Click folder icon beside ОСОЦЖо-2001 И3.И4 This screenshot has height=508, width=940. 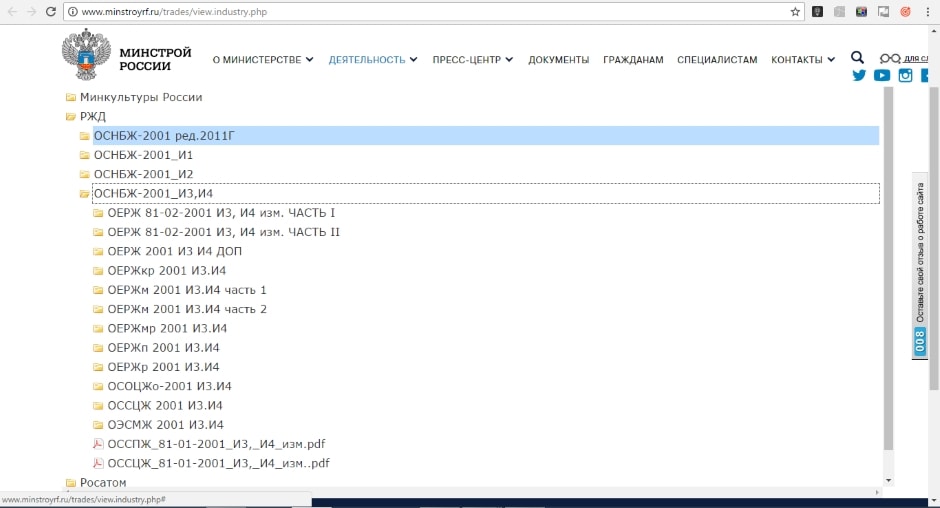coord(98,386)
